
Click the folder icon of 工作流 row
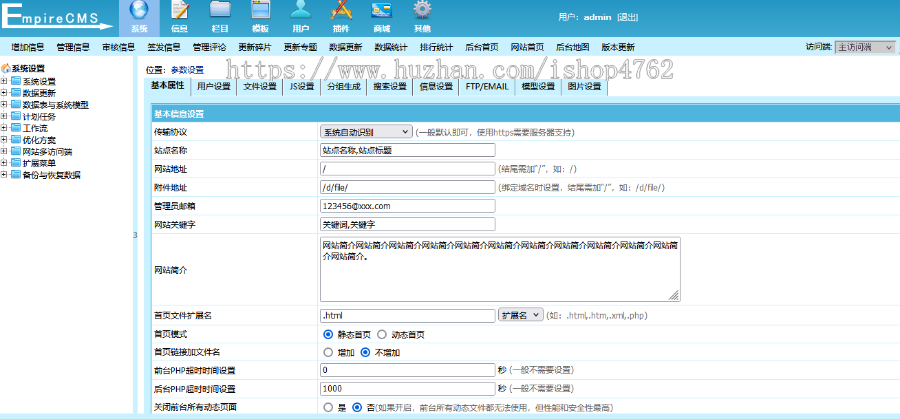[15, 128]
